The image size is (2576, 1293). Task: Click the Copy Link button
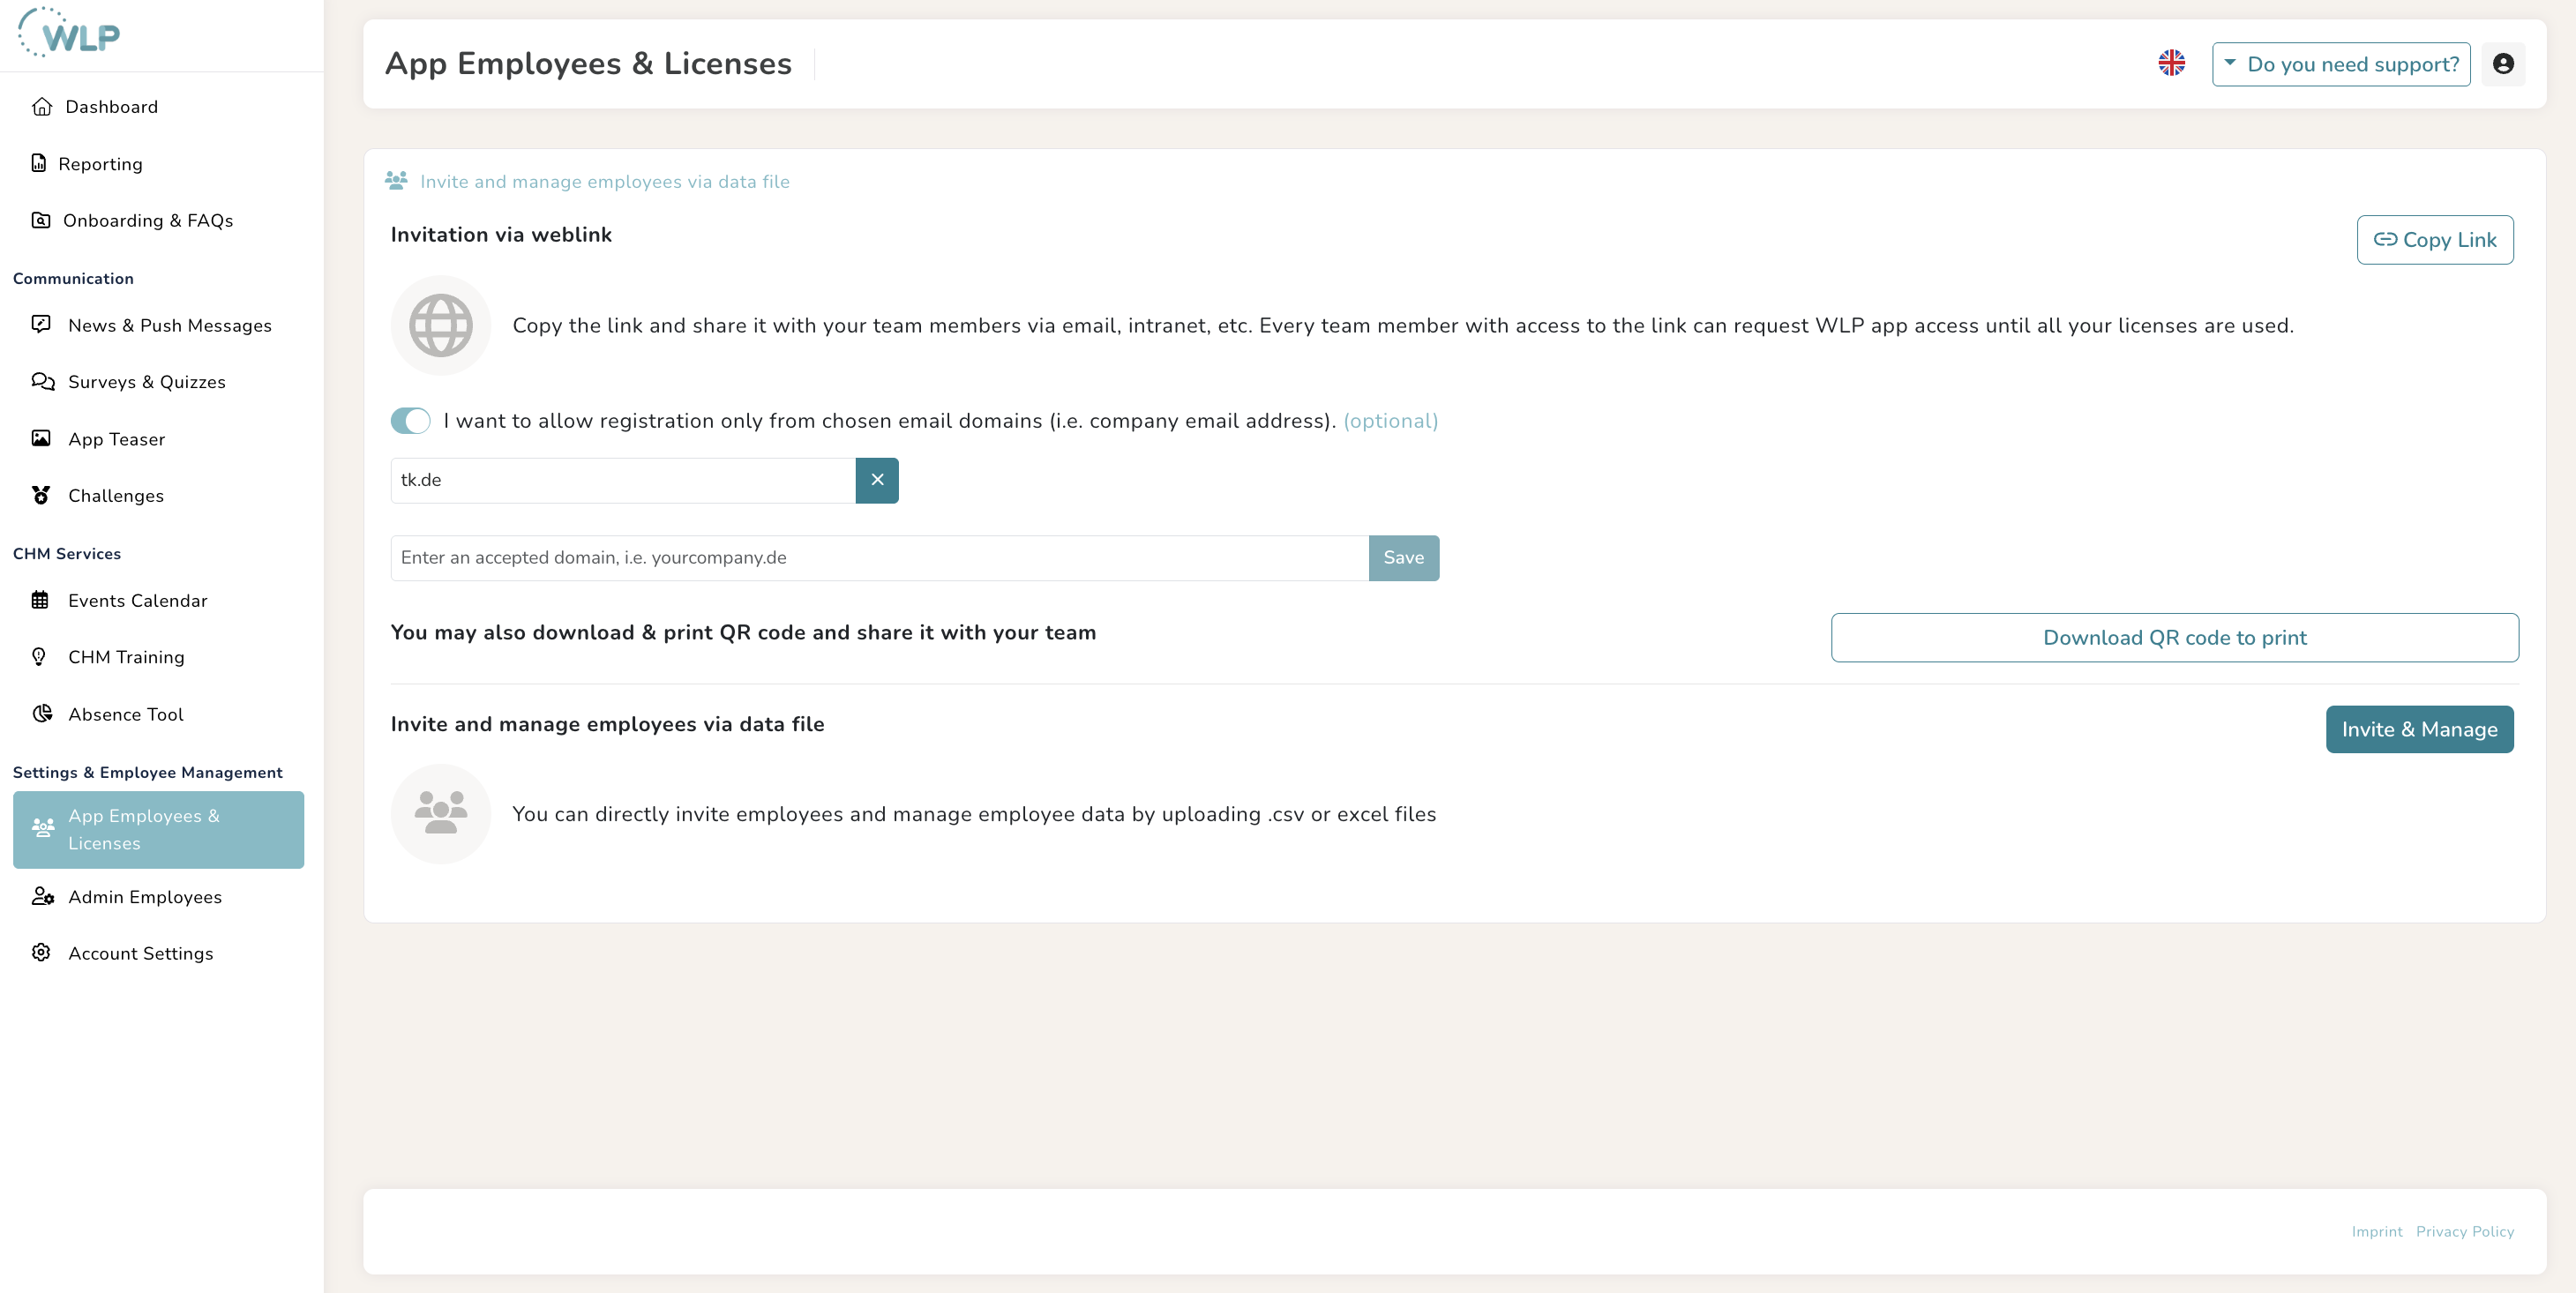coord(2435,240)
